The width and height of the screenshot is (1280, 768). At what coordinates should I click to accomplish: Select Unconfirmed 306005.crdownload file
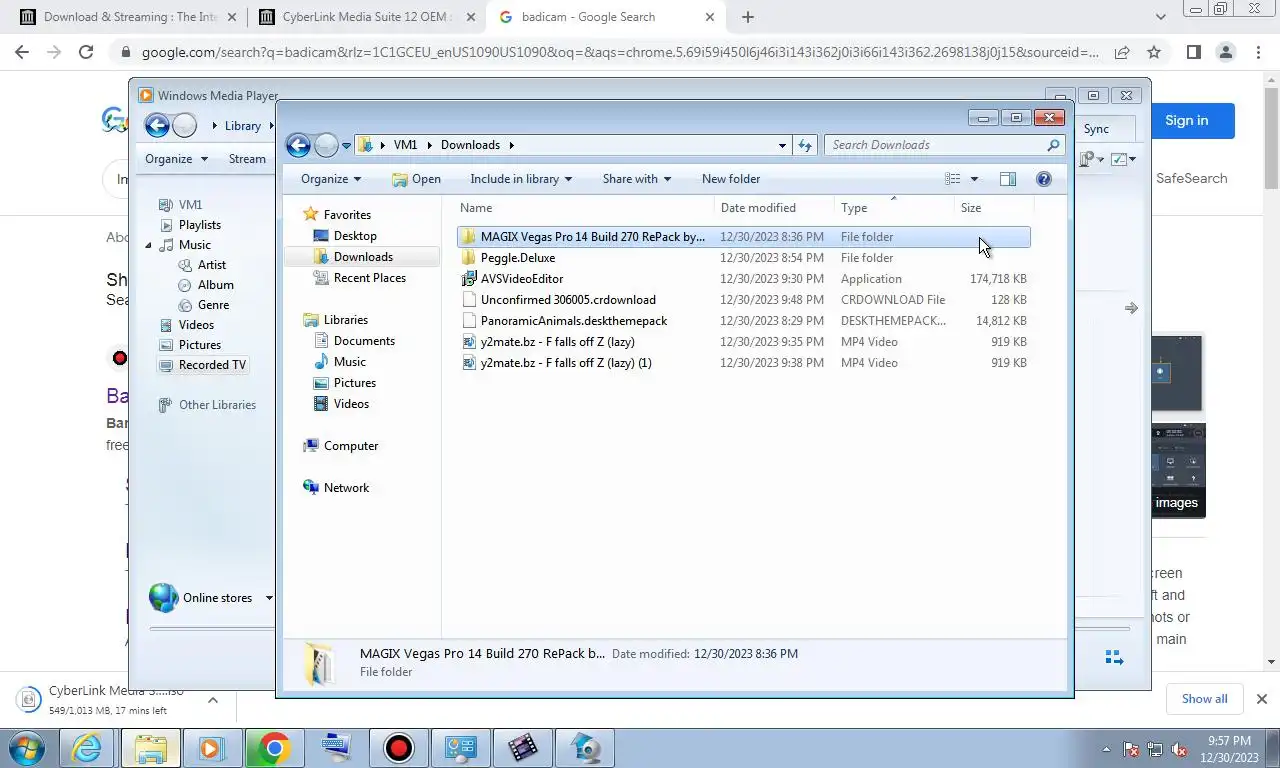744,300
